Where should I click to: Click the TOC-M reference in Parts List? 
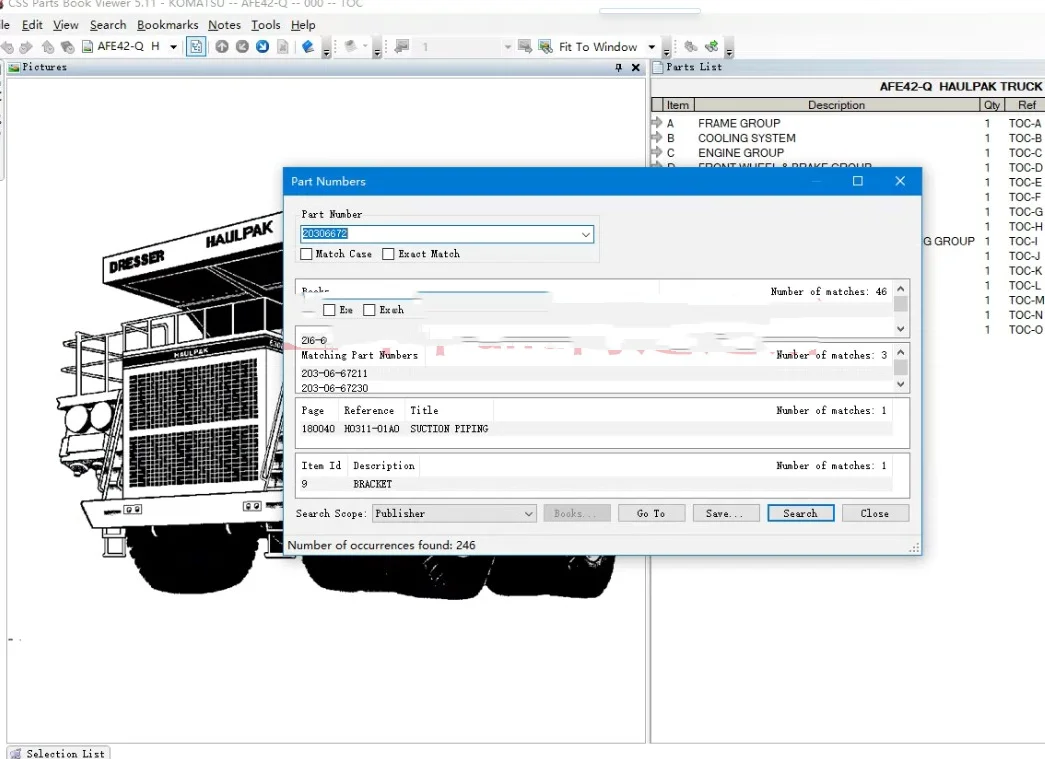1026,300
